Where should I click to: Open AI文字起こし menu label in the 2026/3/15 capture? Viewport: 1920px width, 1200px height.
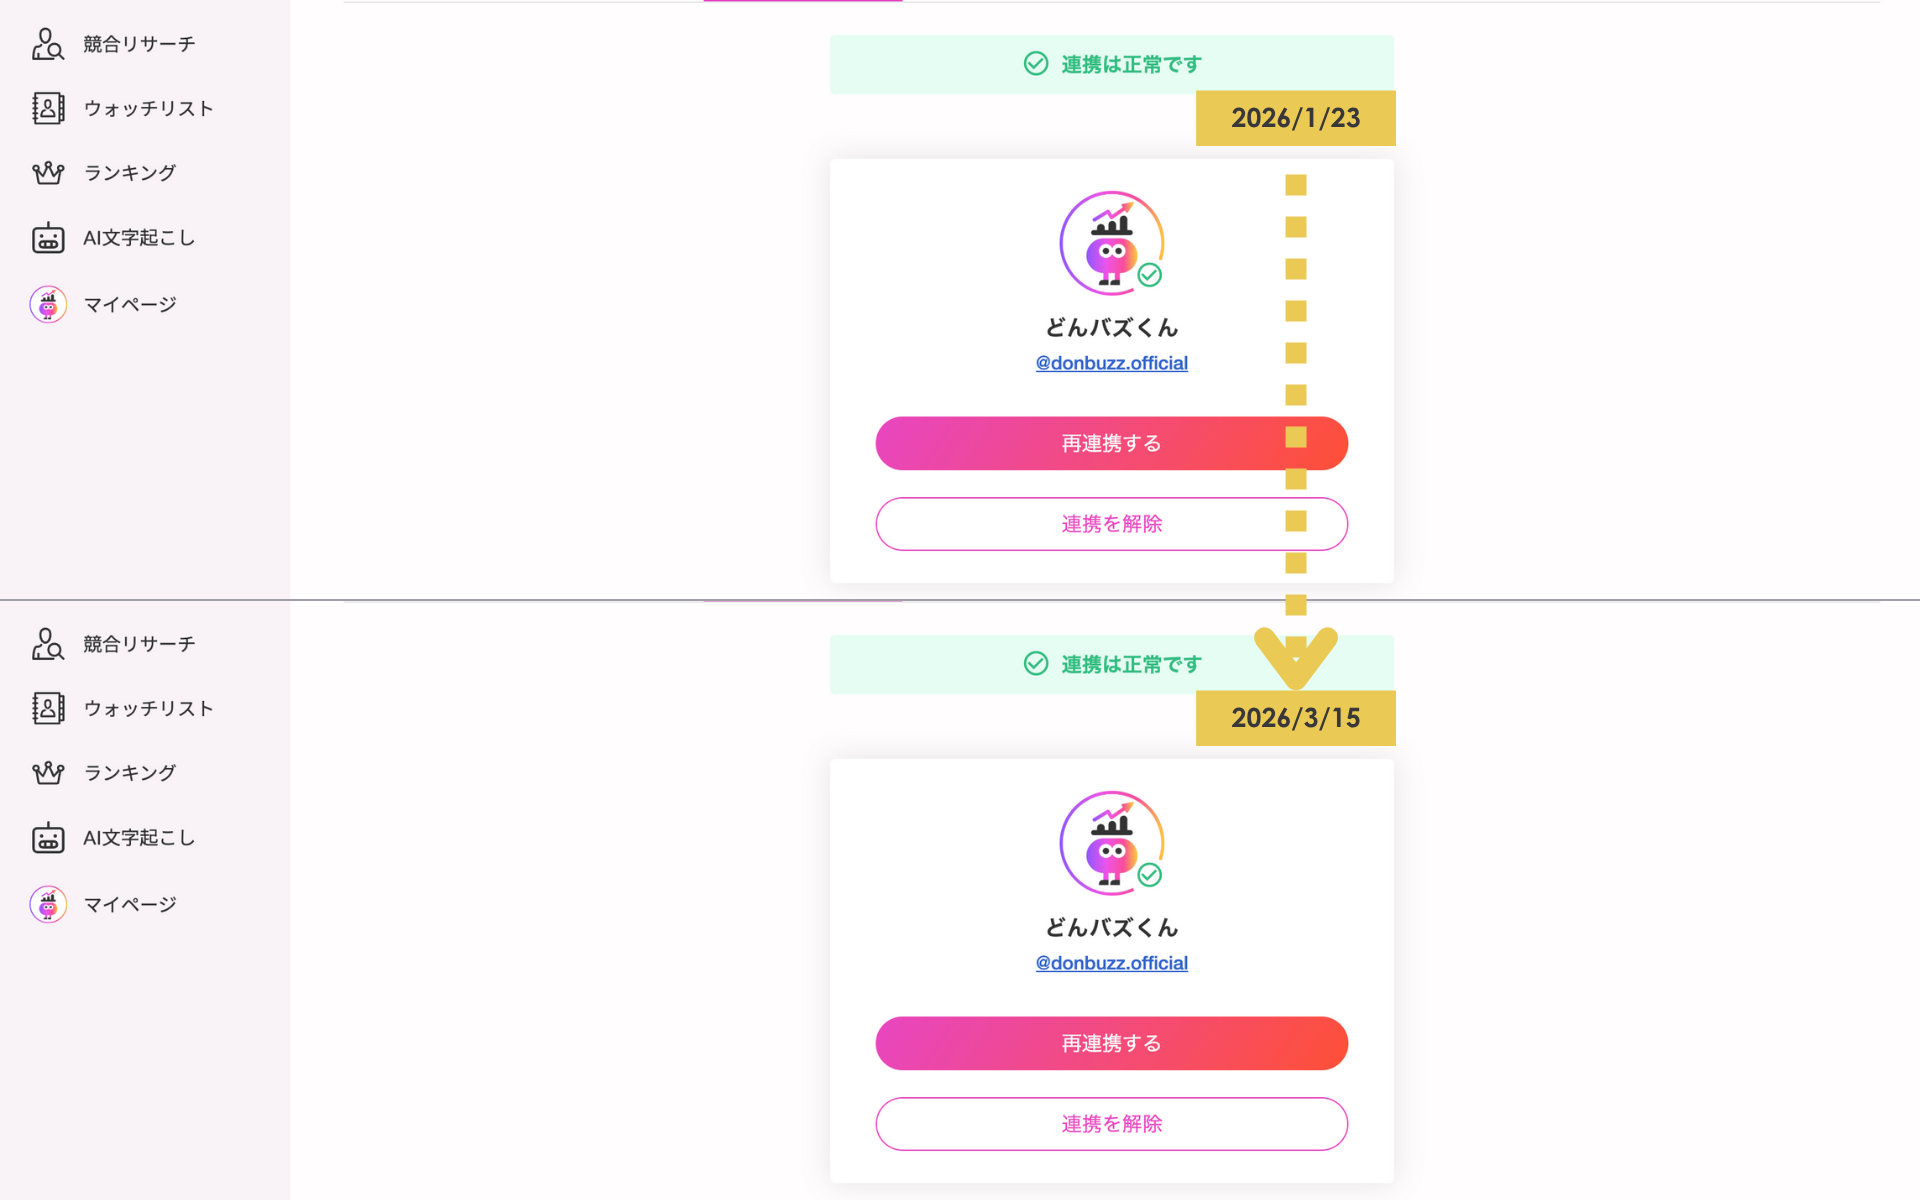pyautogui.click(x=139, y=838)
